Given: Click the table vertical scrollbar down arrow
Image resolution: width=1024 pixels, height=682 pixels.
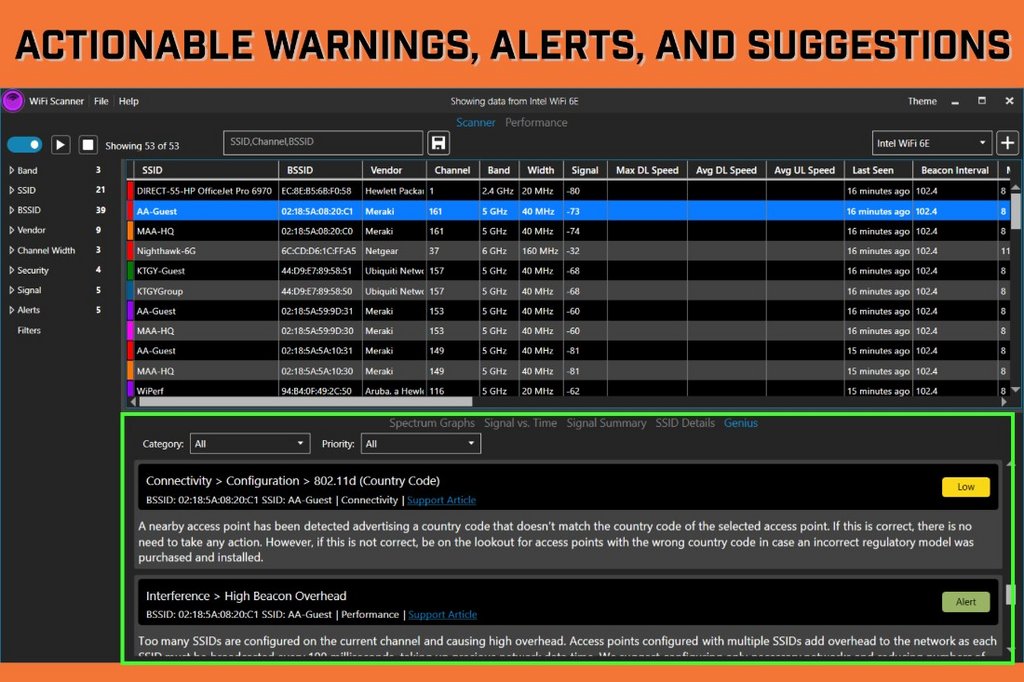Looking at the screenshot, I should [x=1015, y=390].
